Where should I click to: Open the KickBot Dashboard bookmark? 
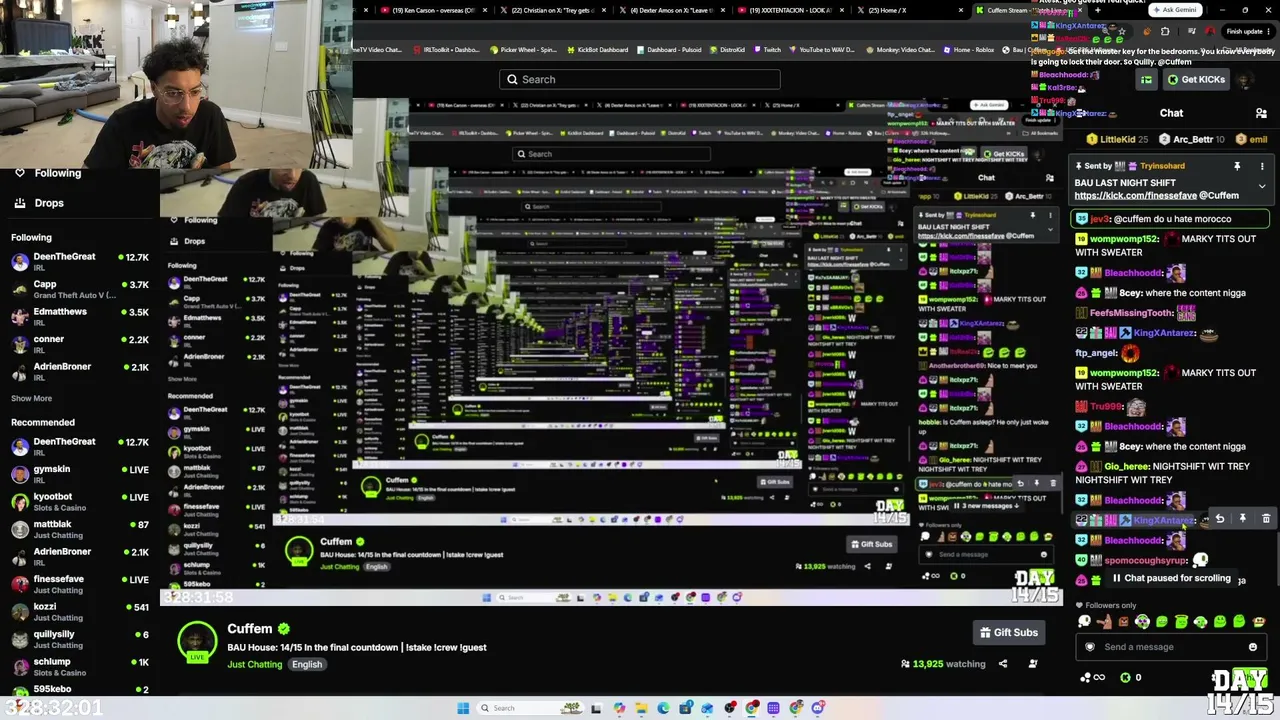(x=598, y=50)
